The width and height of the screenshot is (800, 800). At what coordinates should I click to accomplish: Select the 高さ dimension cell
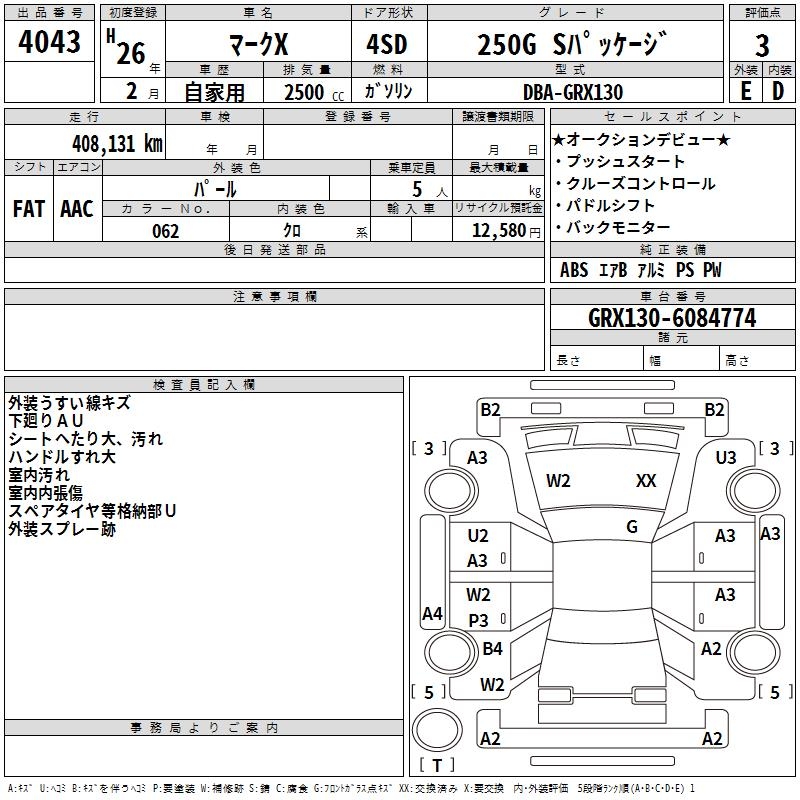point(757,358)
